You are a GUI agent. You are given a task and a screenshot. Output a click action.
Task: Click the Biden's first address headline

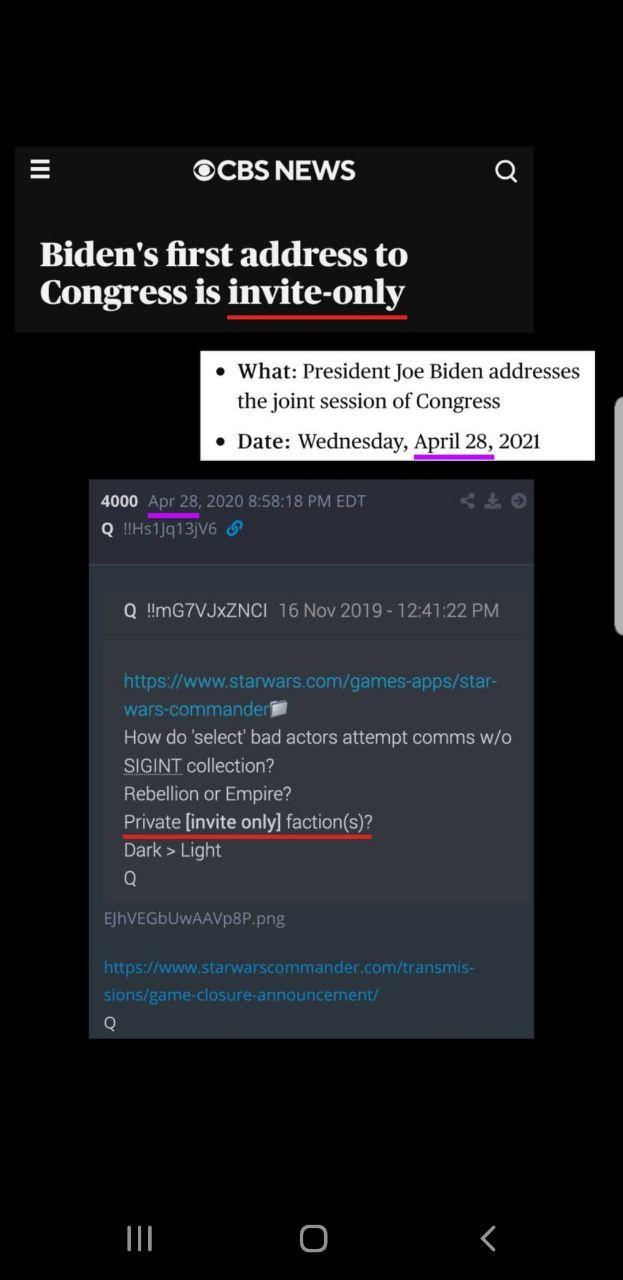[224, 273]
